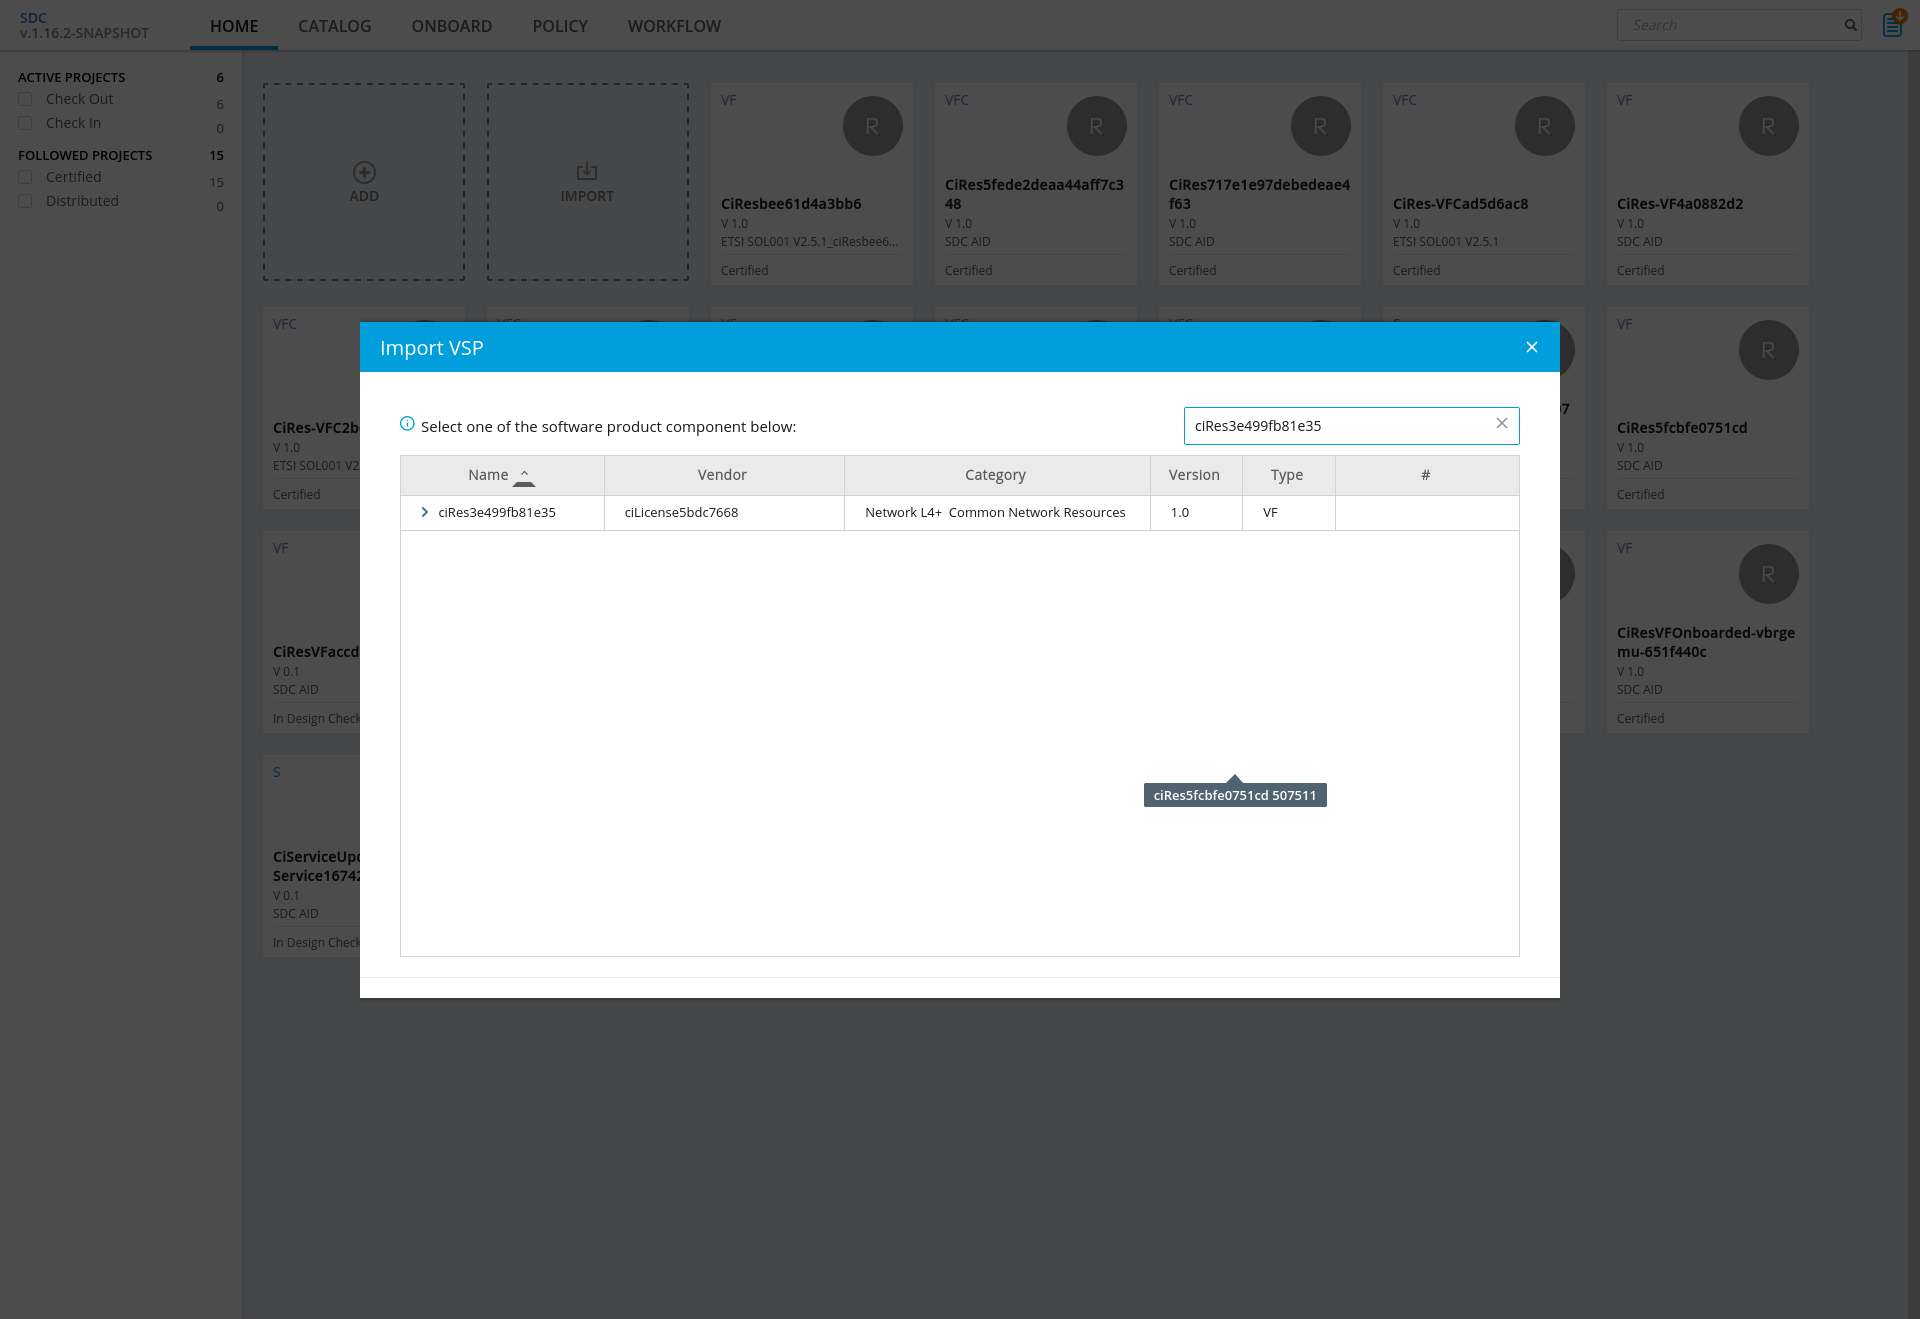Viewport: 1920px width, 1319px height.
Task: Switch to the ONBOARD tab
Action: click(x=451, y=26)
